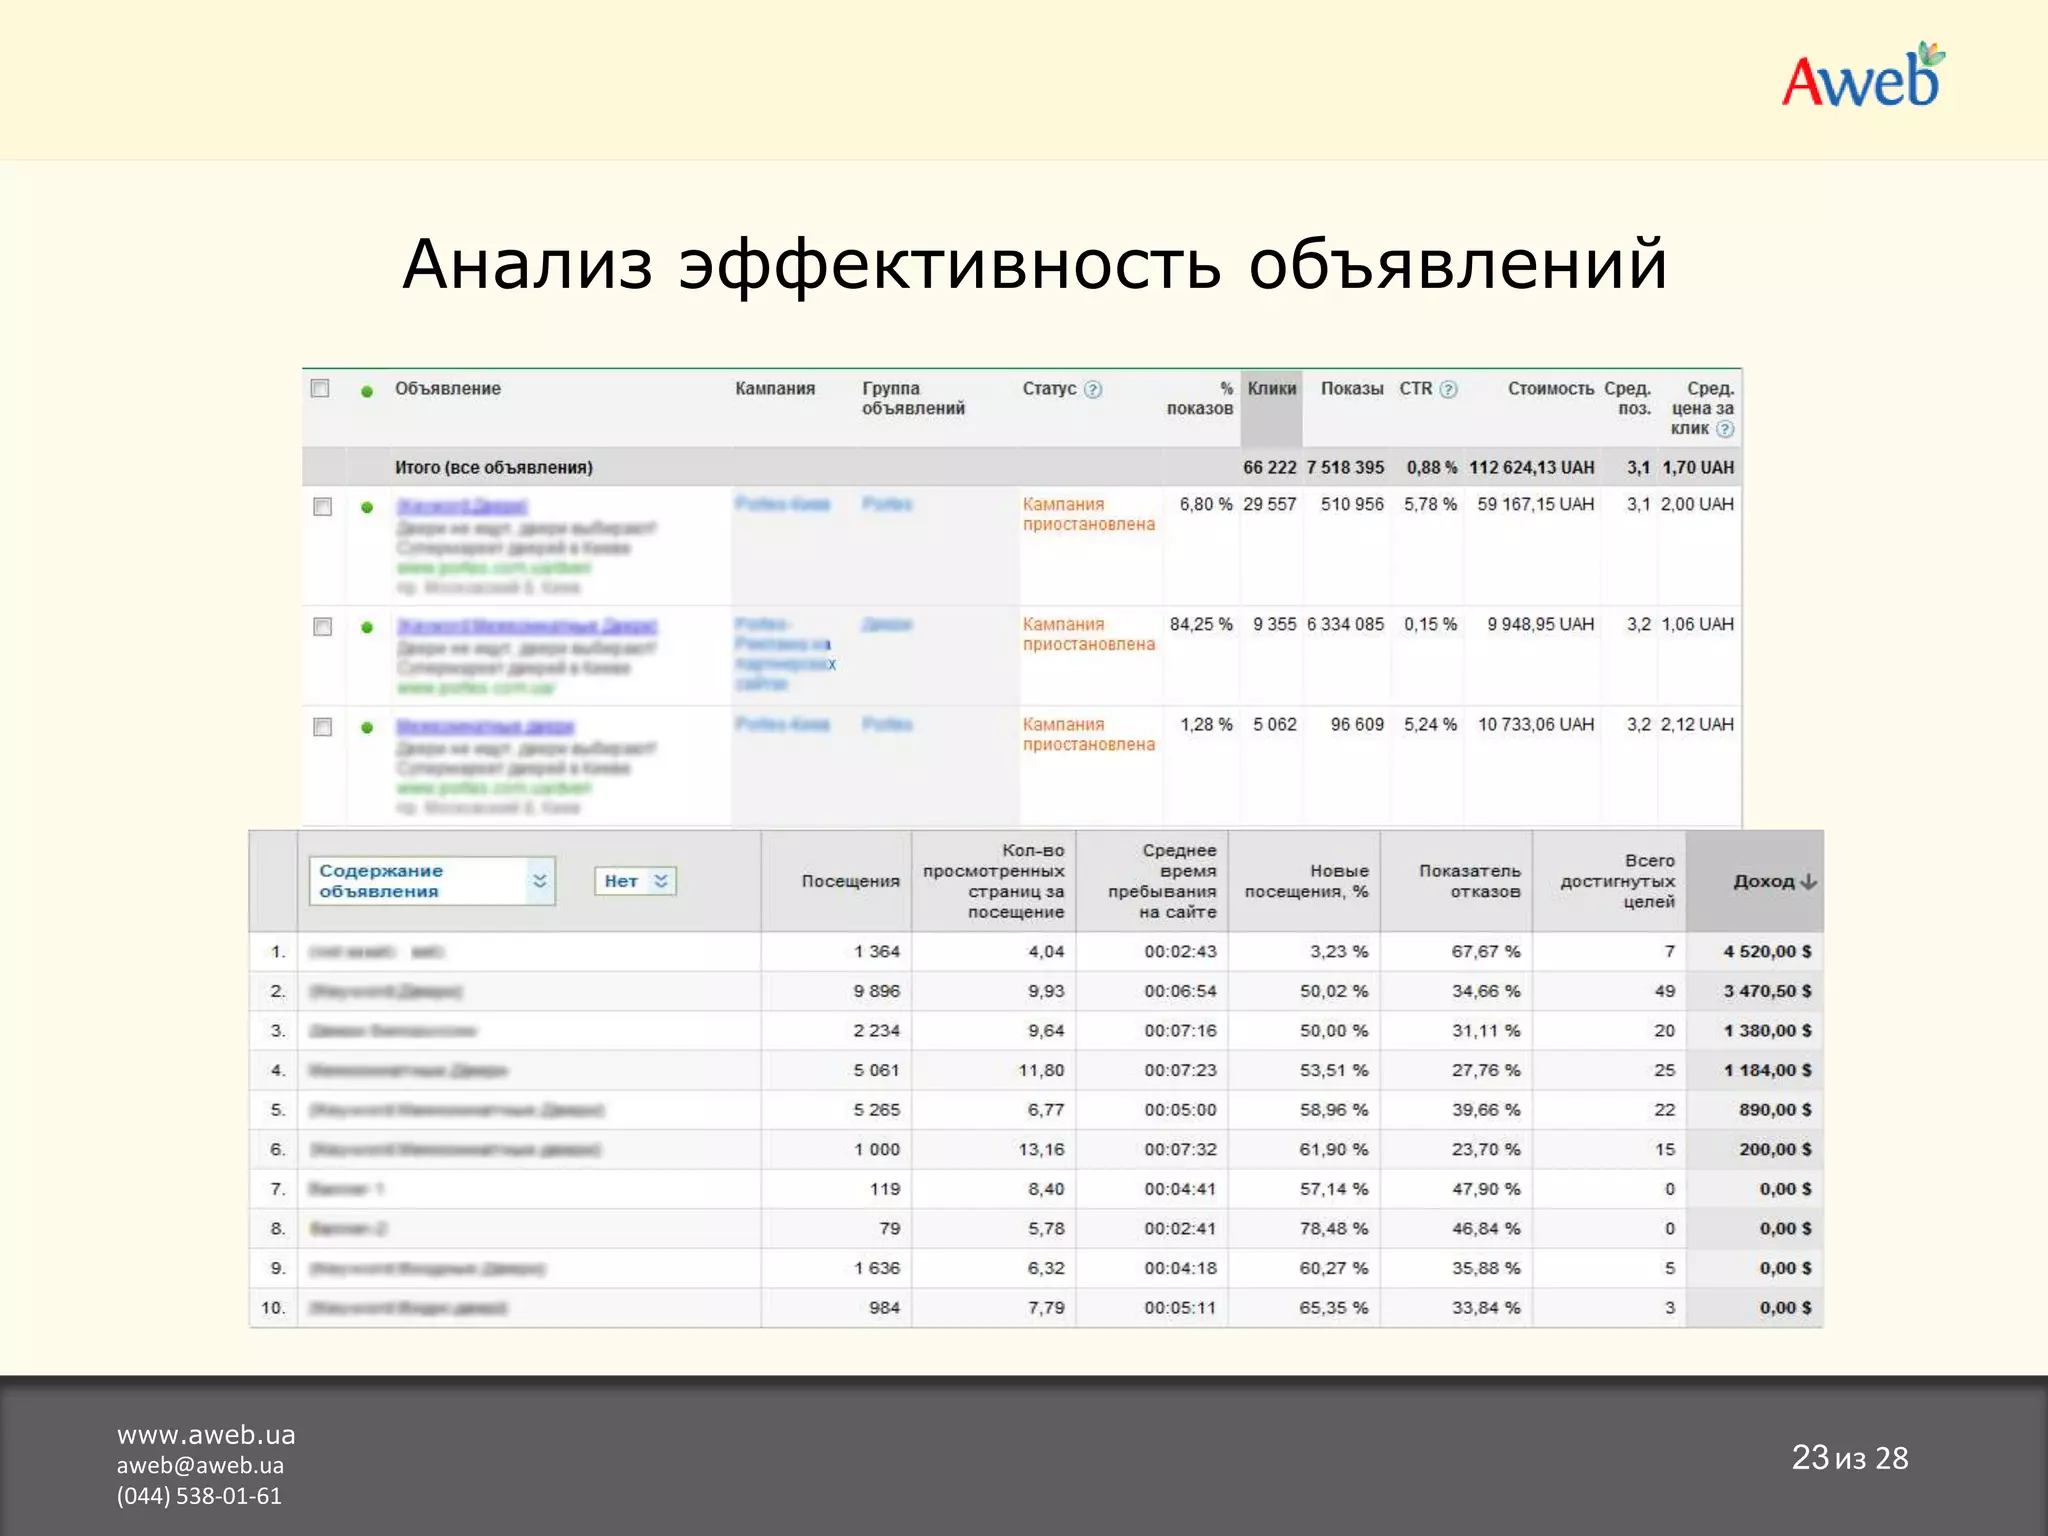2048x1536 pixels.
Task: Click the % показов column header
Action: (1200, 398)
